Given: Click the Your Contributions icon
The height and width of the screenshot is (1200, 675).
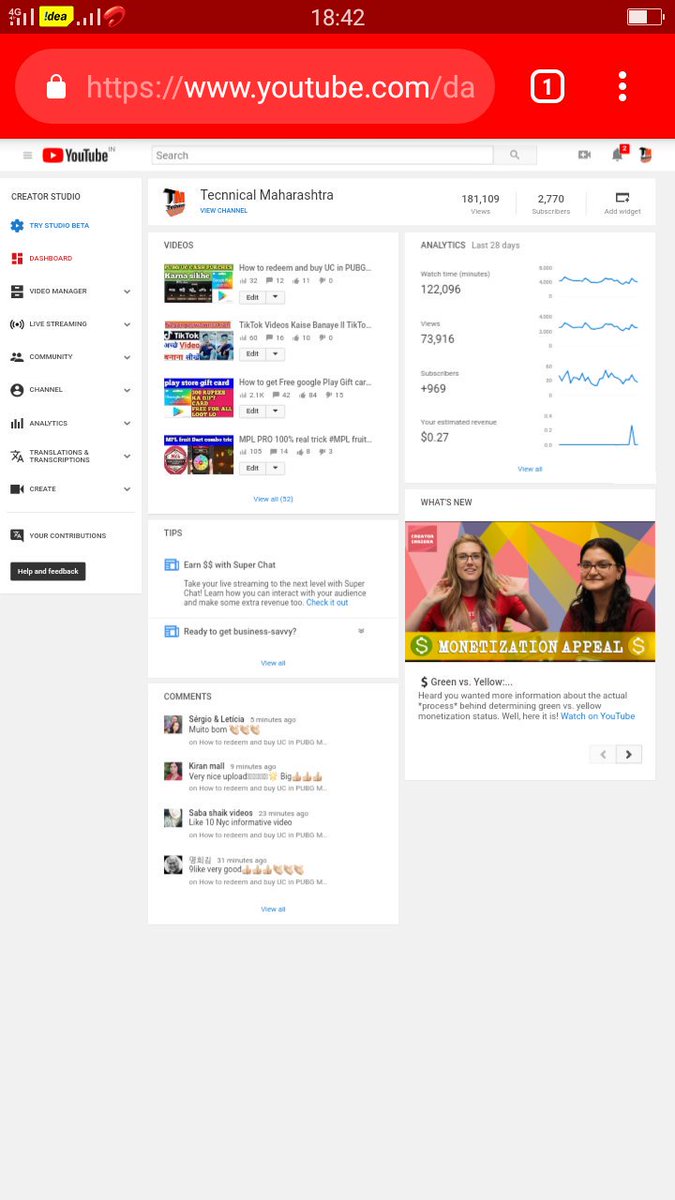Looking at the screenshot, I should (x=17, y=535).
